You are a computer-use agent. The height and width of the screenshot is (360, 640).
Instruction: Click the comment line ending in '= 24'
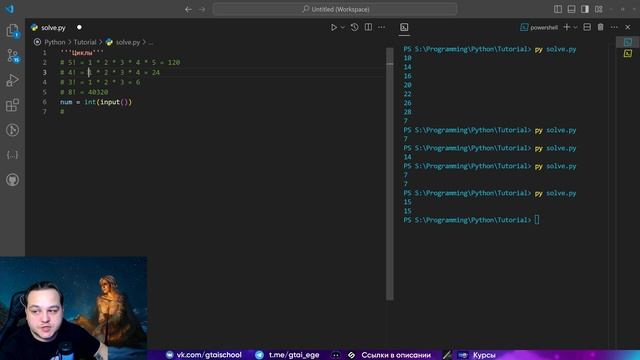110,72
